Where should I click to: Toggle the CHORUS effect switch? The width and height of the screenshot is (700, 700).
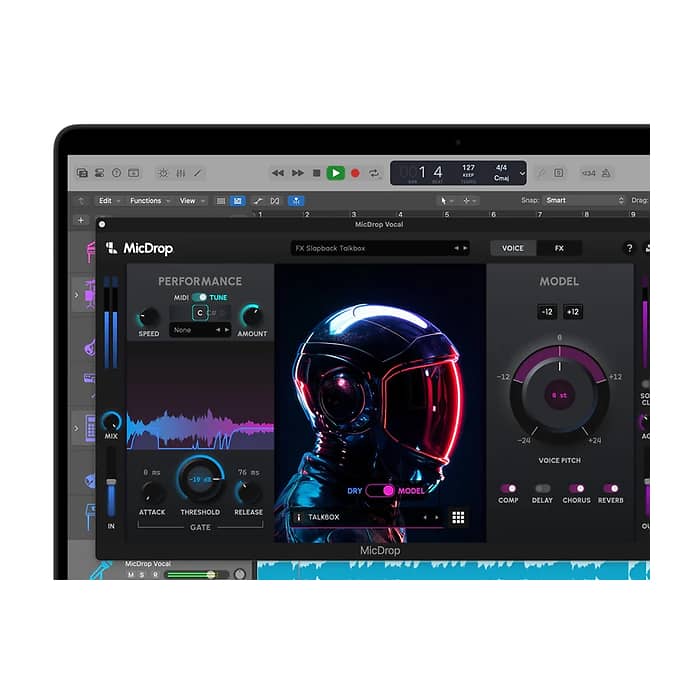[x=576, y=488]
